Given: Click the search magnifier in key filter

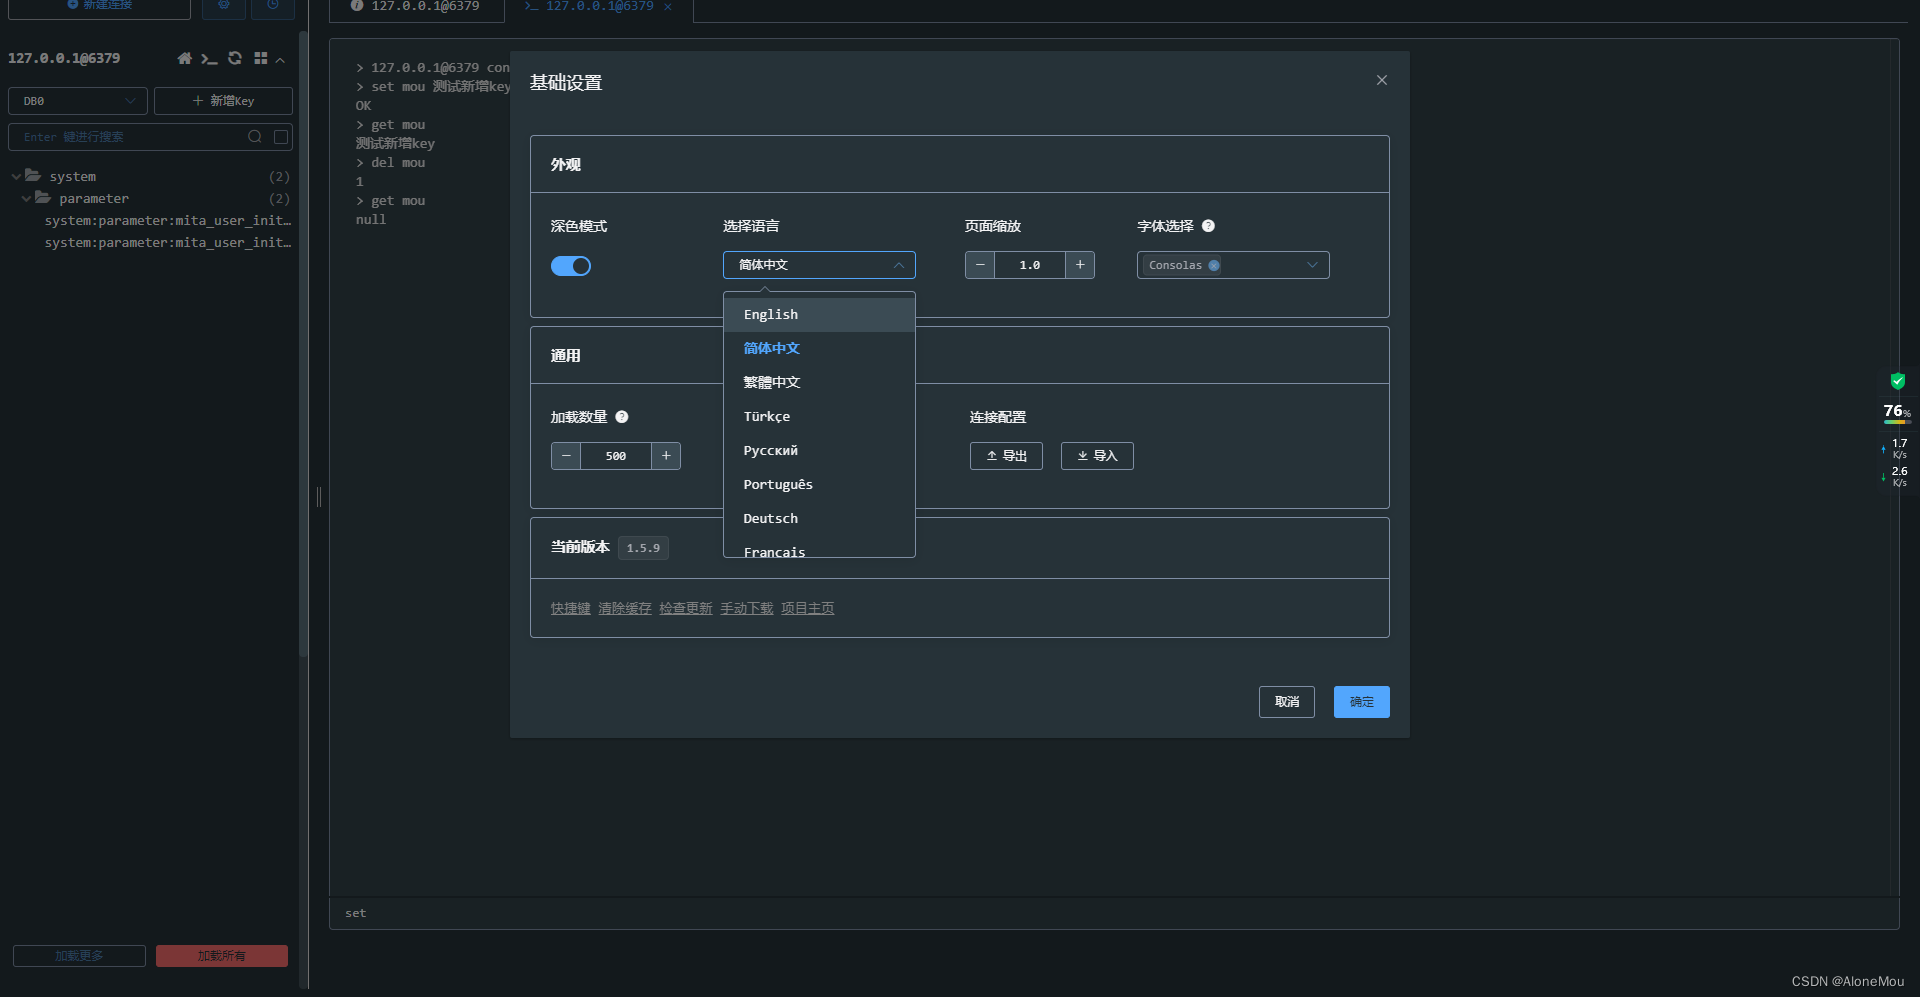Looking at the screenshot, I should [255, 137].
